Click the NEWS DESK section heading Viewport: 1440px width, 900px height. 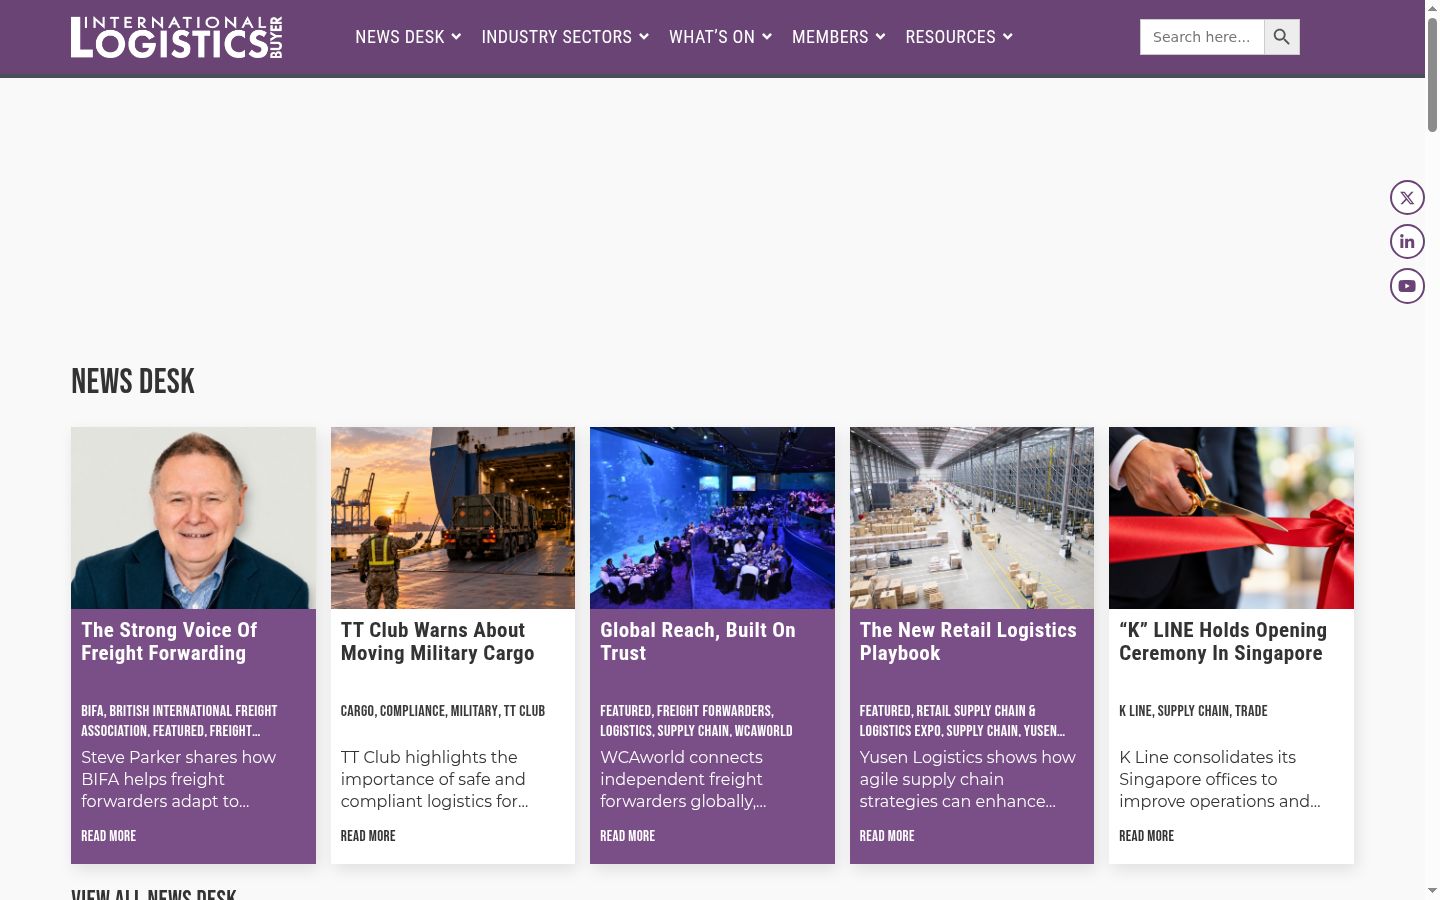pyautogui.click(x=133, y=381)
